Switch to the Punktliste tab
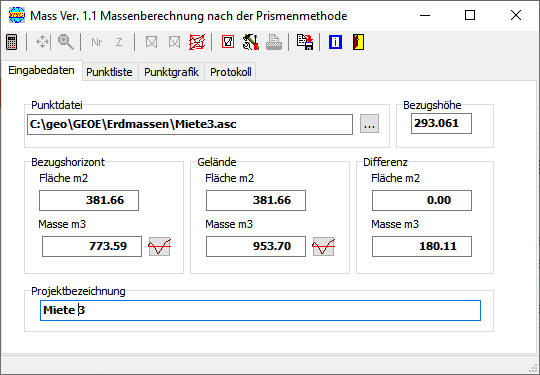The width and height of the screenshot is (540, 375). click(109, 72)
